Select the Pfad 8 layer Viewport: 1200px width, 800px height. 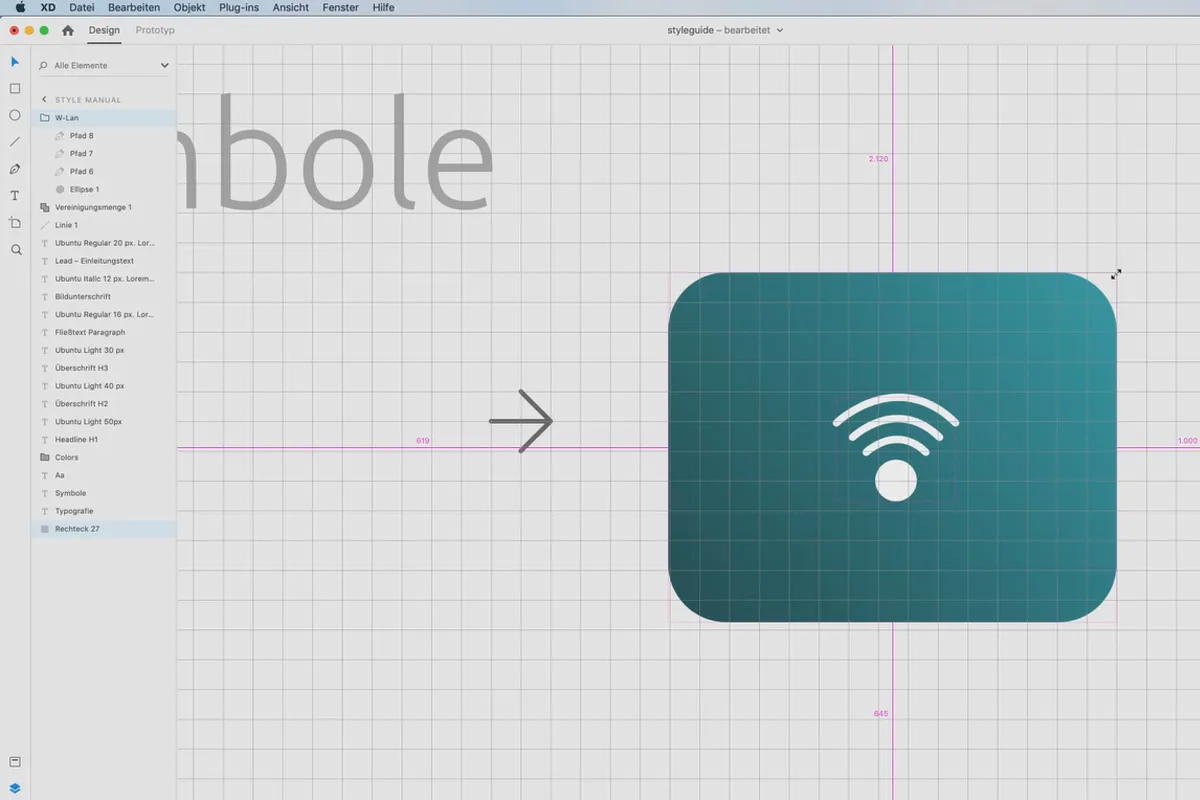pyautogui.click(x=104, y=136)
